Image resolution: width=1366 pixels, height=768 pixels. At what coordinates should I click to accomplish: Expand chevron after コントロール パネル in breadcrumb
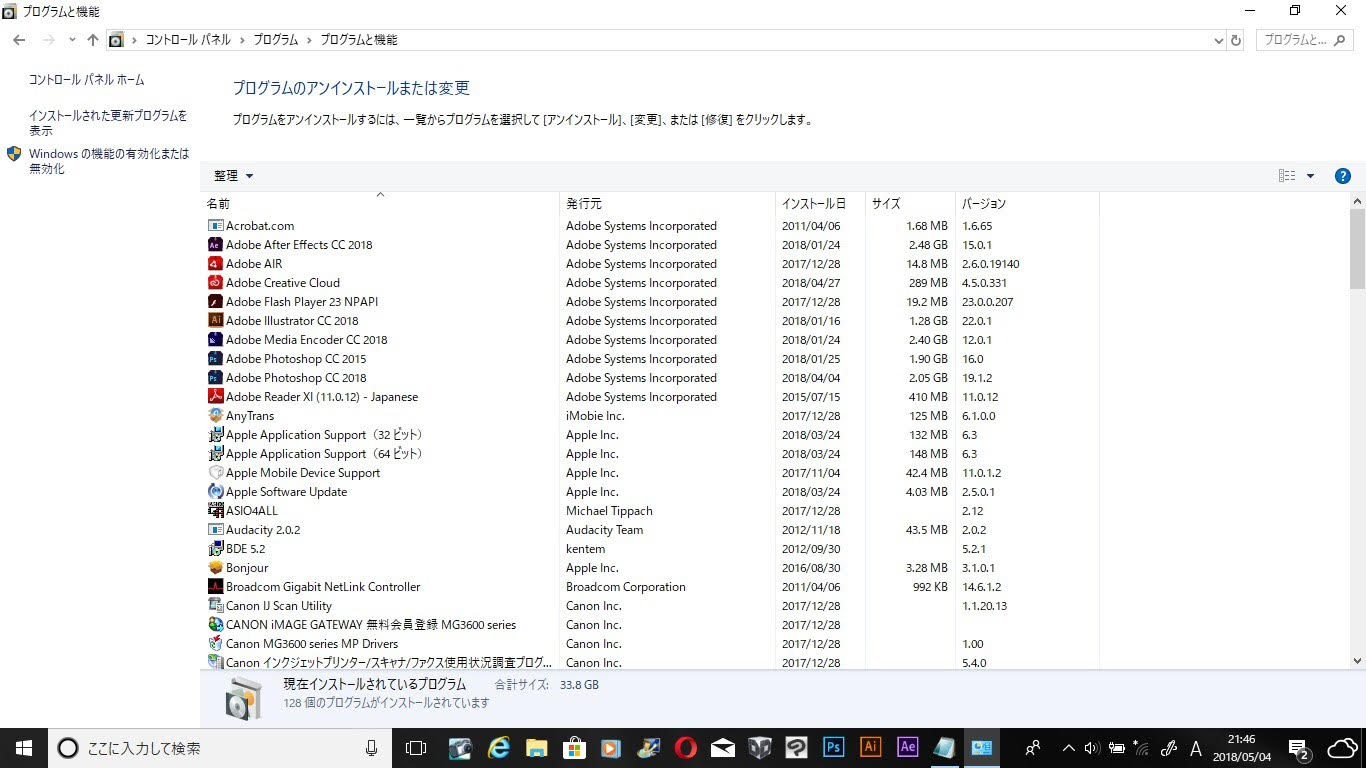tap(240, 40)
